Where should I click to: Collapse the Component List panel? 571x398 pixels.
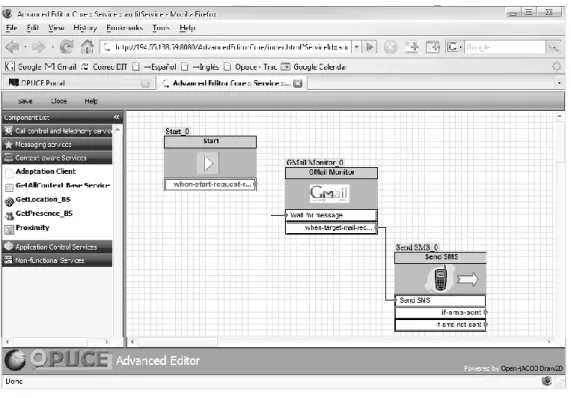coord(117,117)
